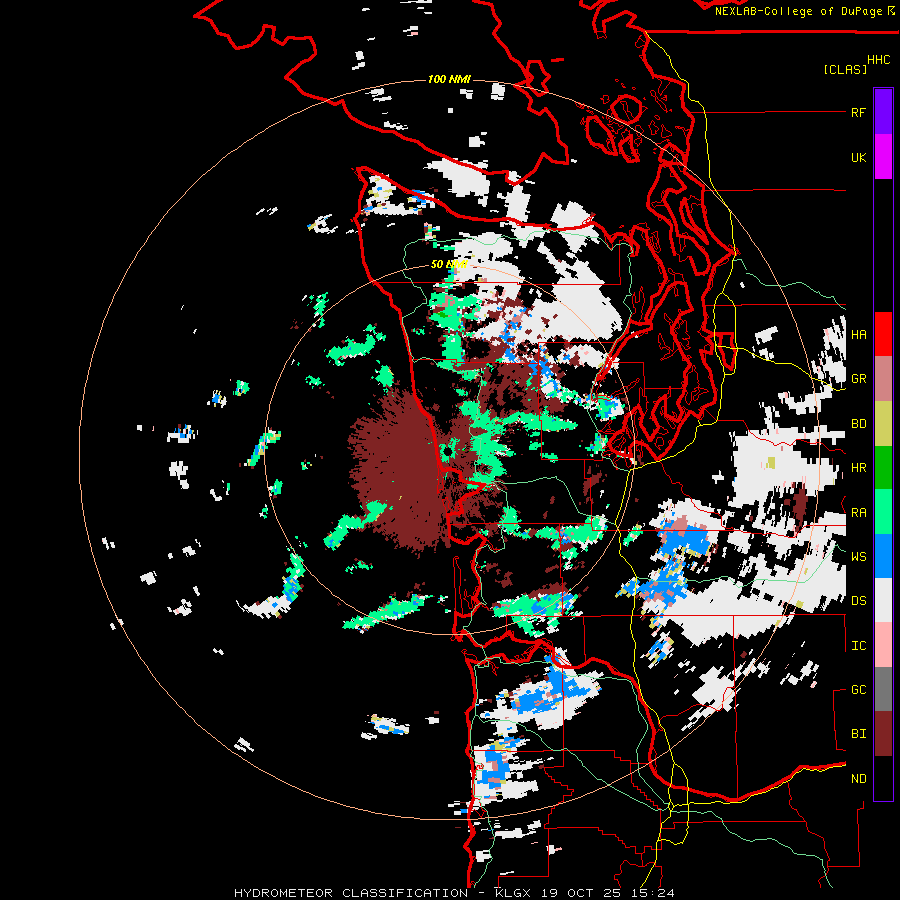Click the RA legend label
This screenshot has width=900, height=900.
[858, 513]
